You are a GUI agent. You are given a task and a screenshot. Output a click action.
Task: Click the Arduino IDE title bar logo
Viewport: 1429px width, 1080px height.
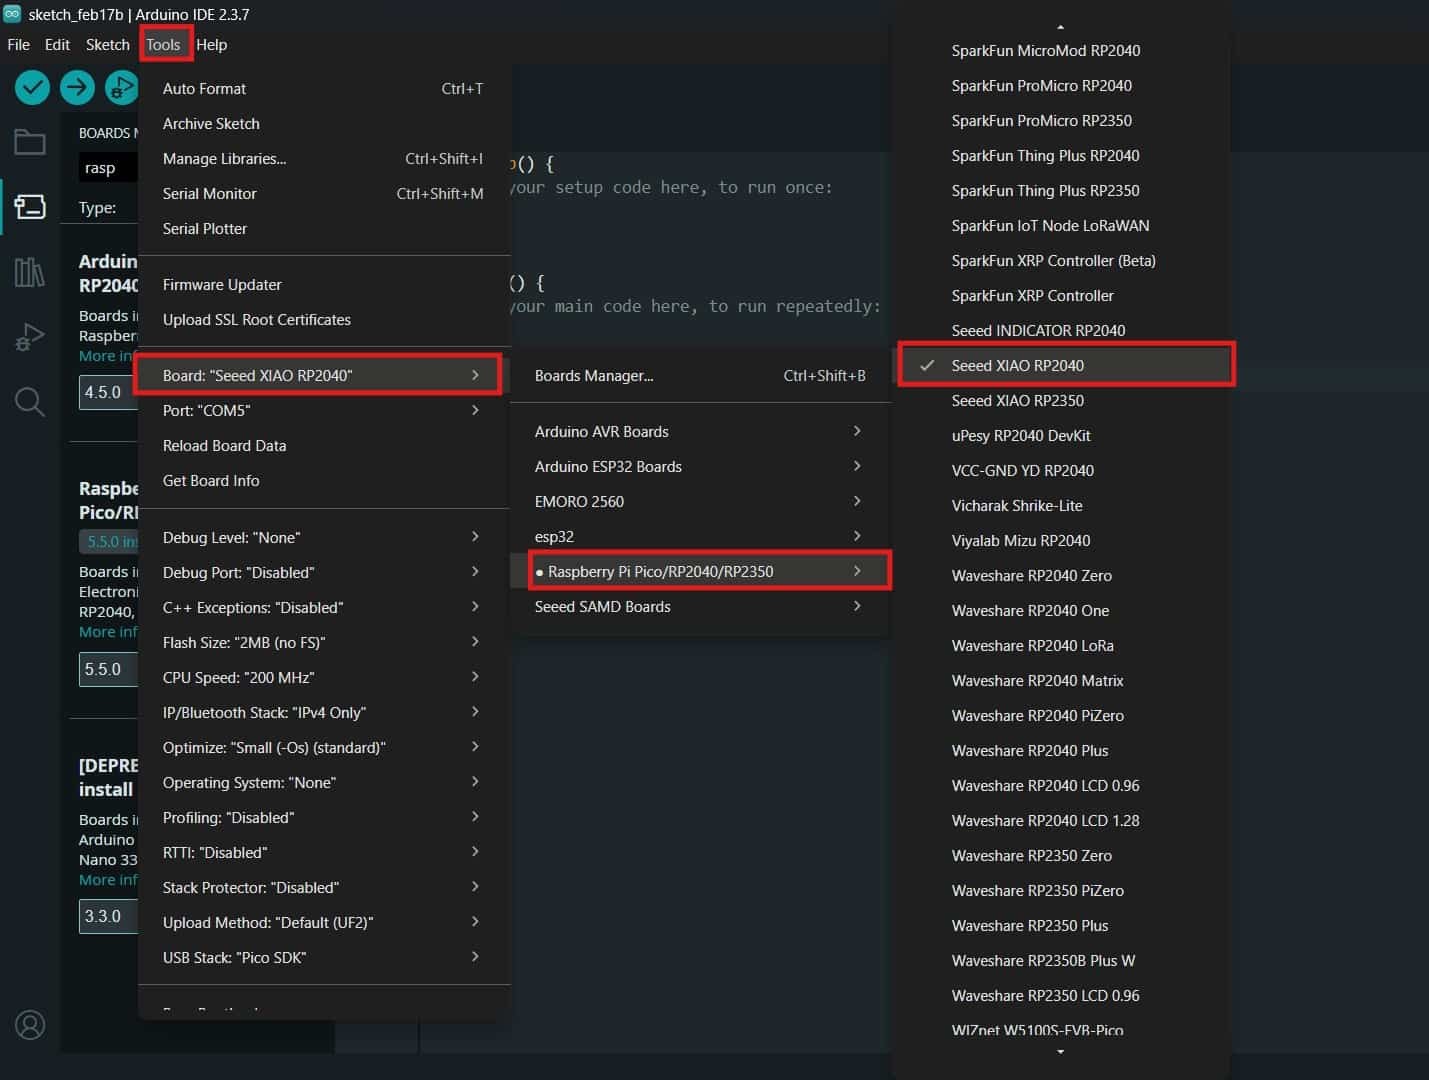tap(12, 14)
